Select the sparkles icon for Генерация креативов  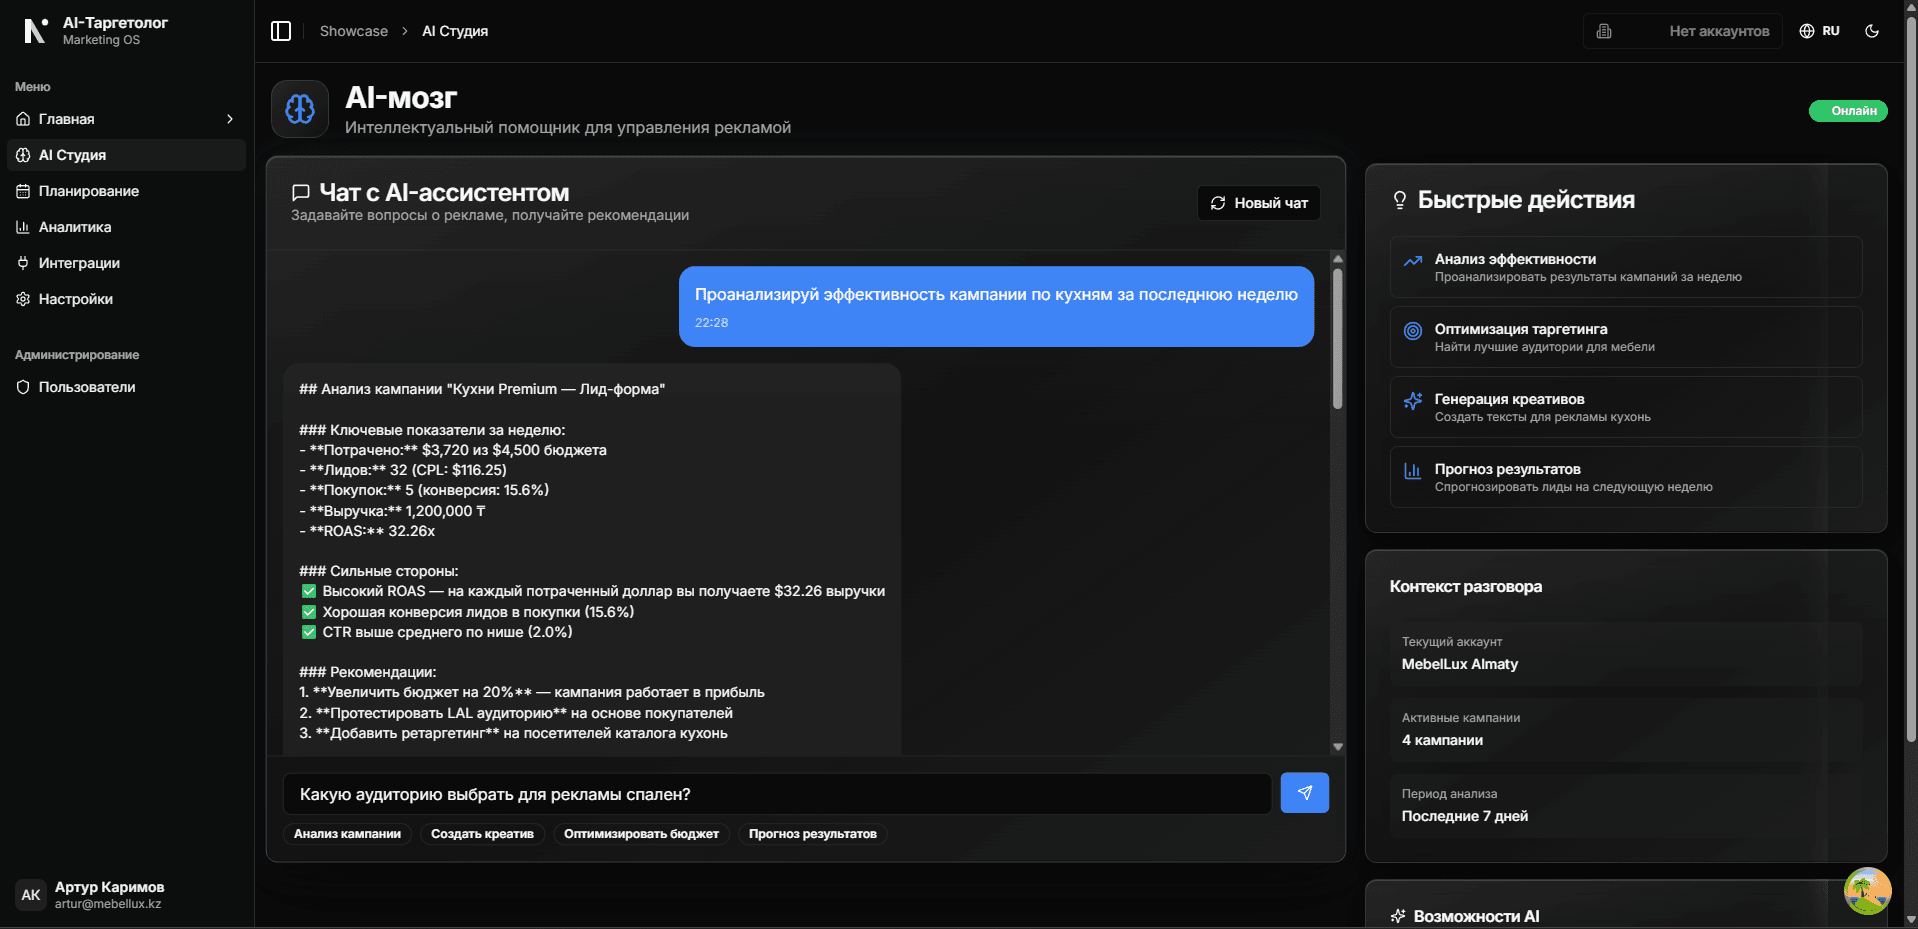(x=1412, y=401)
